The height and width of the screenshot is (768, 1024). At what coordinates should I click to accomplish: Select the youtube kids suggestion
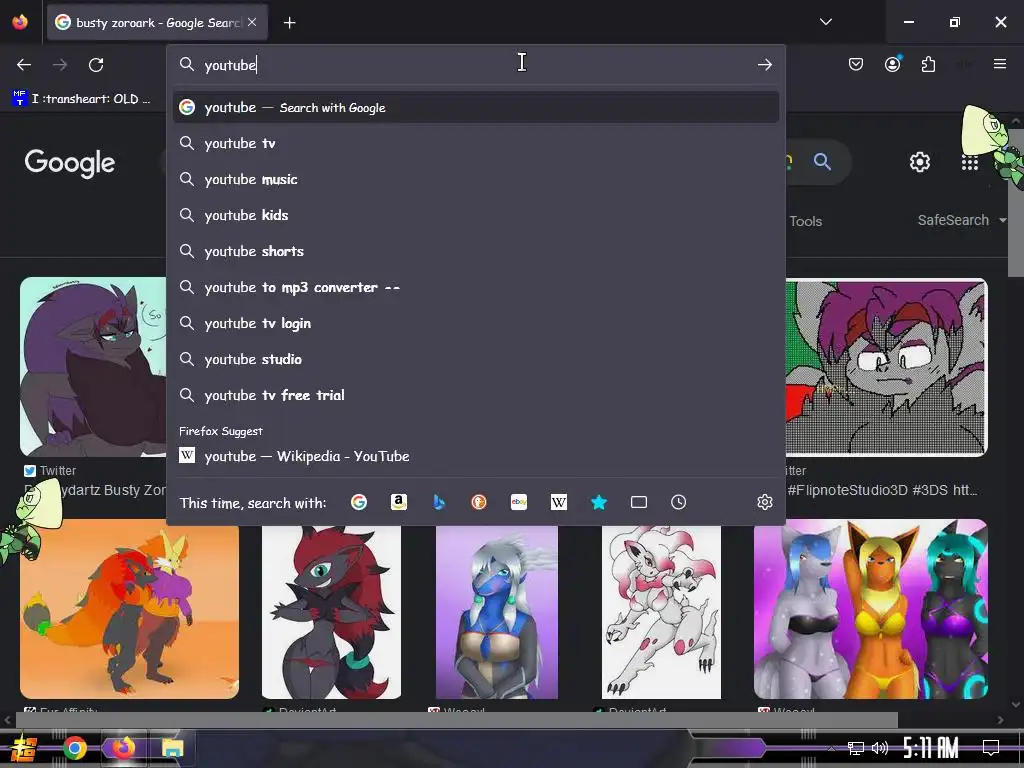(476, 215)
